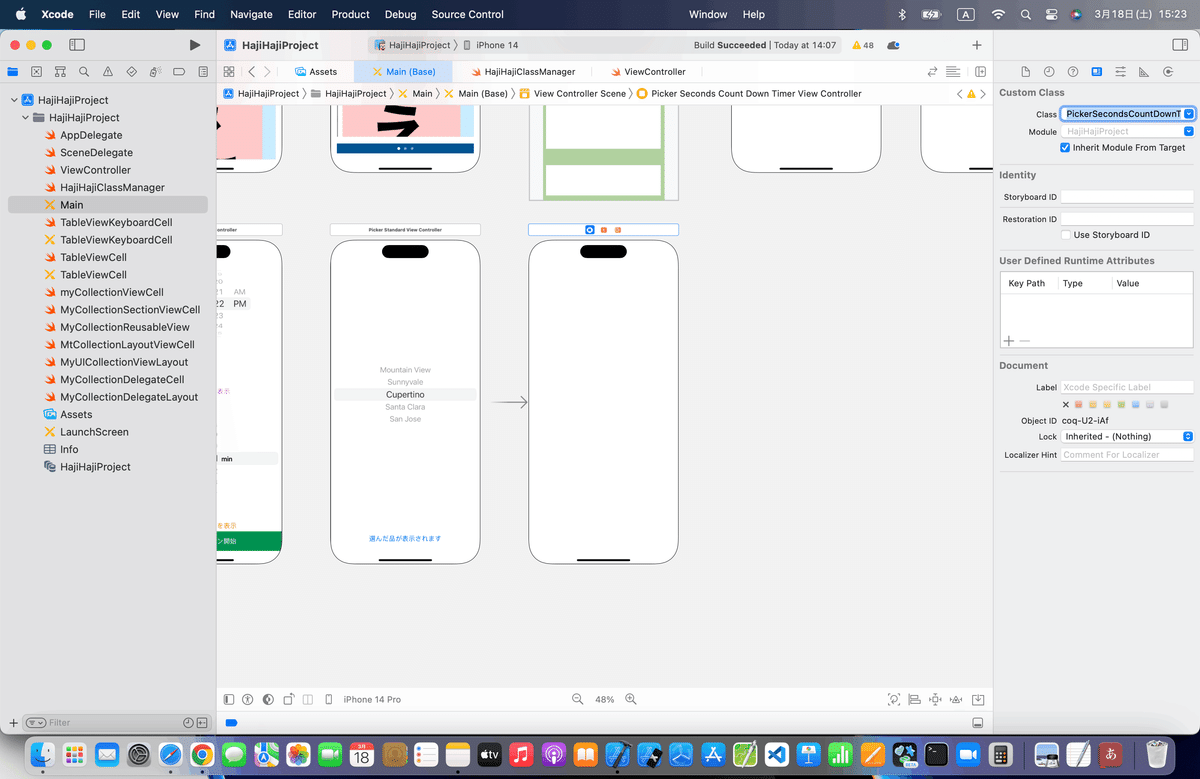The width and height of the screenshot is (1200, 779).
Task: Show the File inspector
Action: [1025, 72]
